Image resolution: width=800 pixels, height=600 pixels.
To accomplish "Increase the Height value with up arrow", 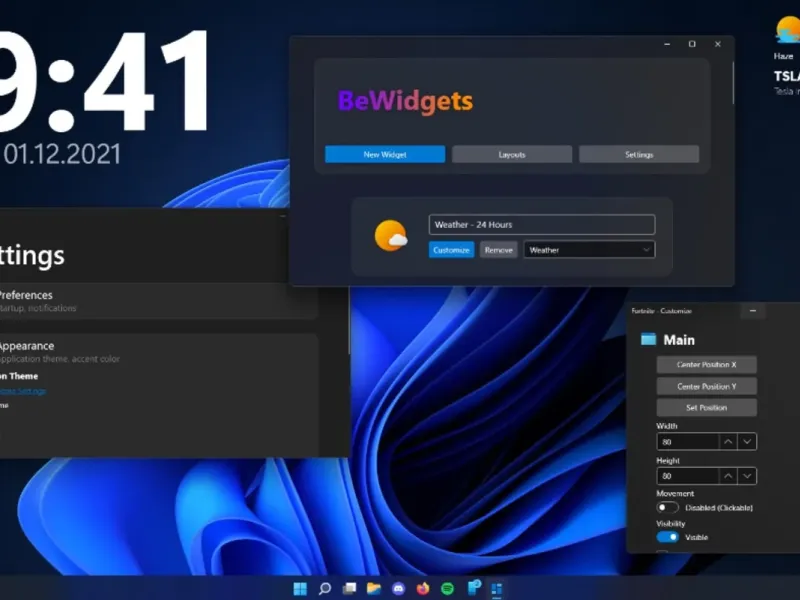I will [x=728, y=476].
